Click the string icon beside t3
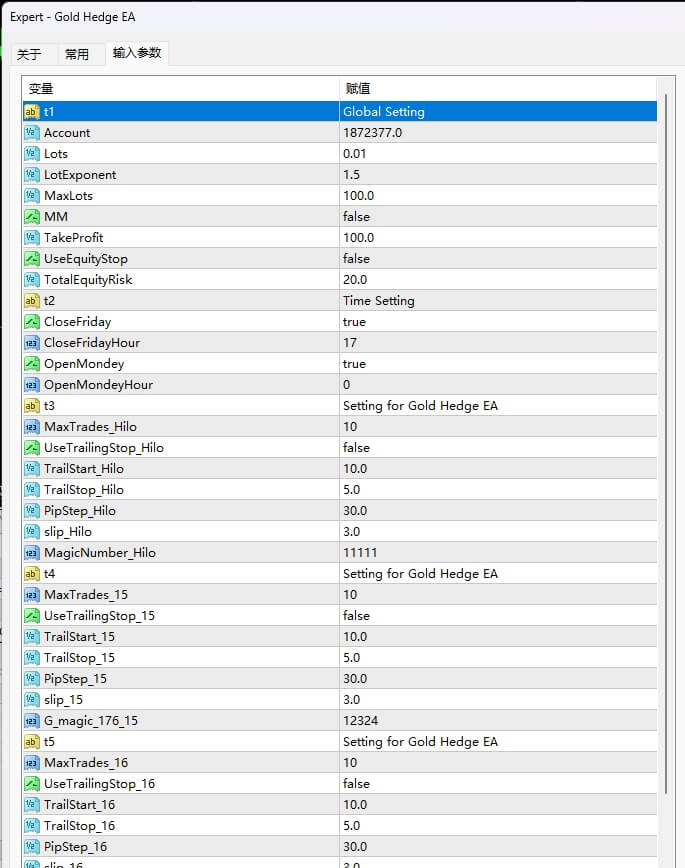 coord(31,406)
